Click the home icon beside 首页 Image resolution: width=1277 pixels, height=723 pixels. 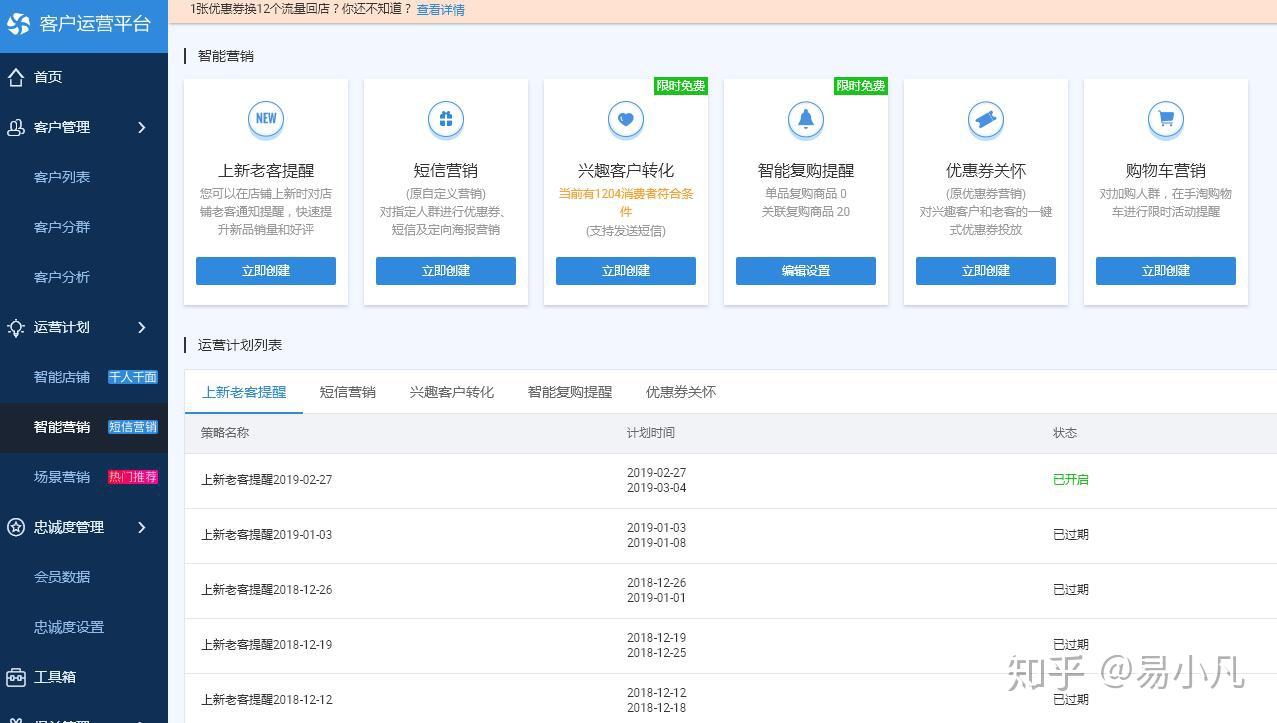pyautogui.click(x=16, y=77)
